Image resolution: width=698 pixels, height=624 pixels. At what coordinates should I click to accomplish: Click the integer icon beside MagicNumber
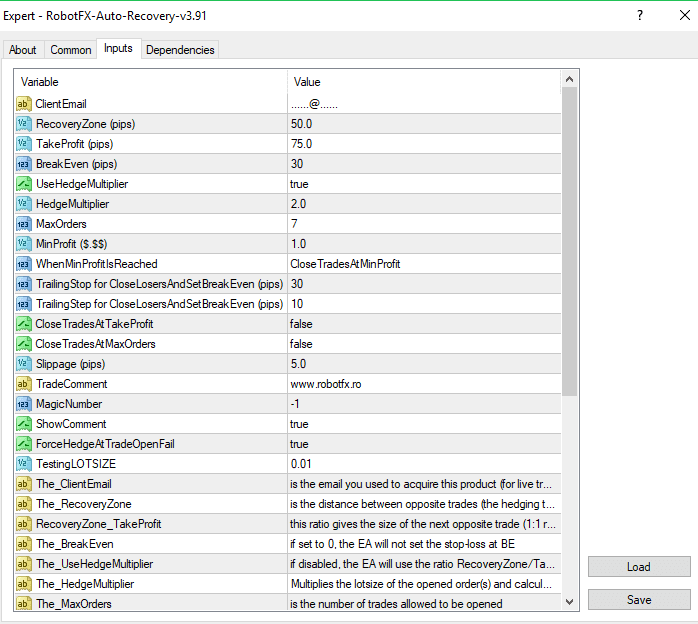(24, 404)
